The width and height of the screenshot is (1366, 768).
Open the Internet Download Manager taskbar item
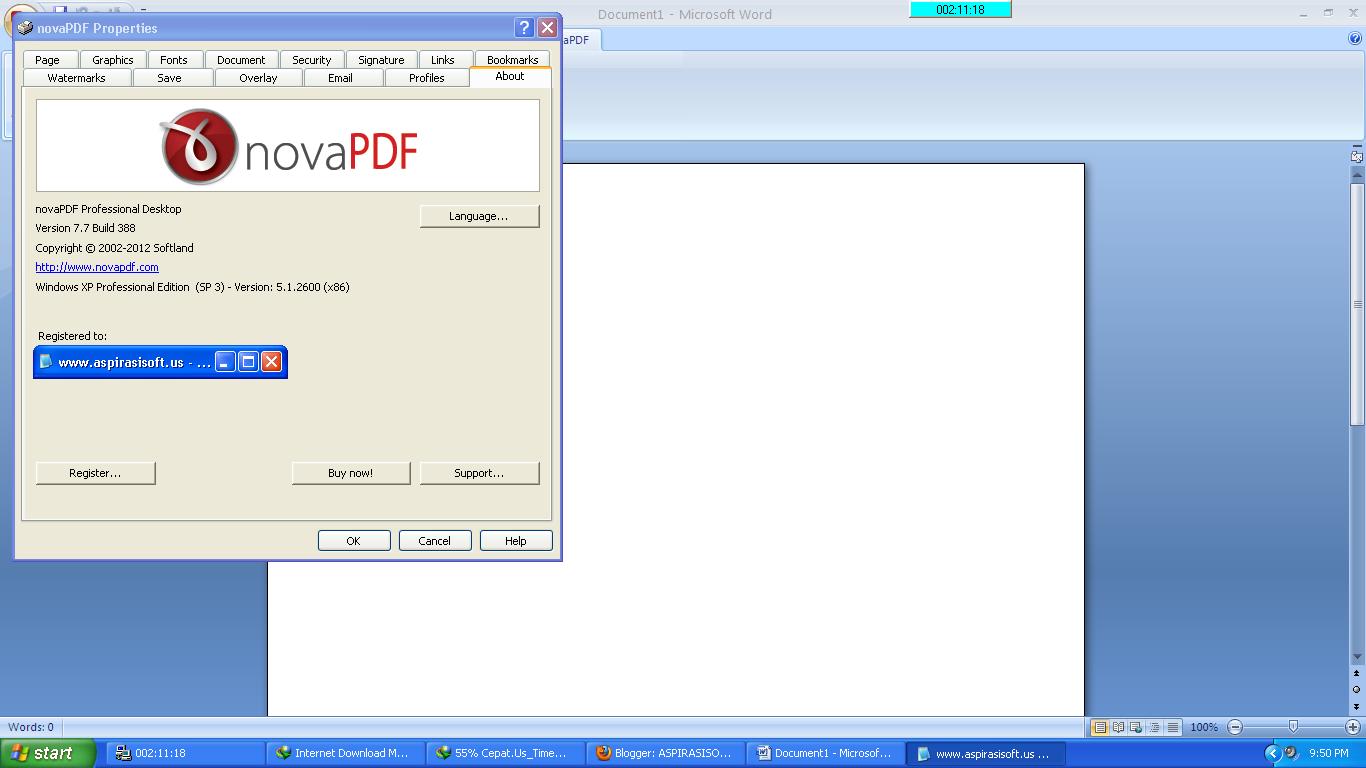coord(344,753)
